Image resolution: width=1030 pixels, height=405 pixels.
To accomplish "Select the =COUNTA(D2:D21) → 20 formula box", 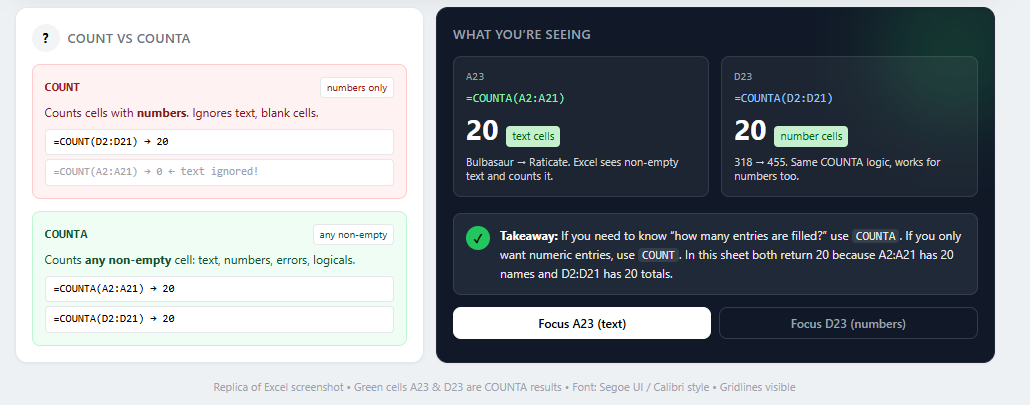I will click(x=219, y=319).
